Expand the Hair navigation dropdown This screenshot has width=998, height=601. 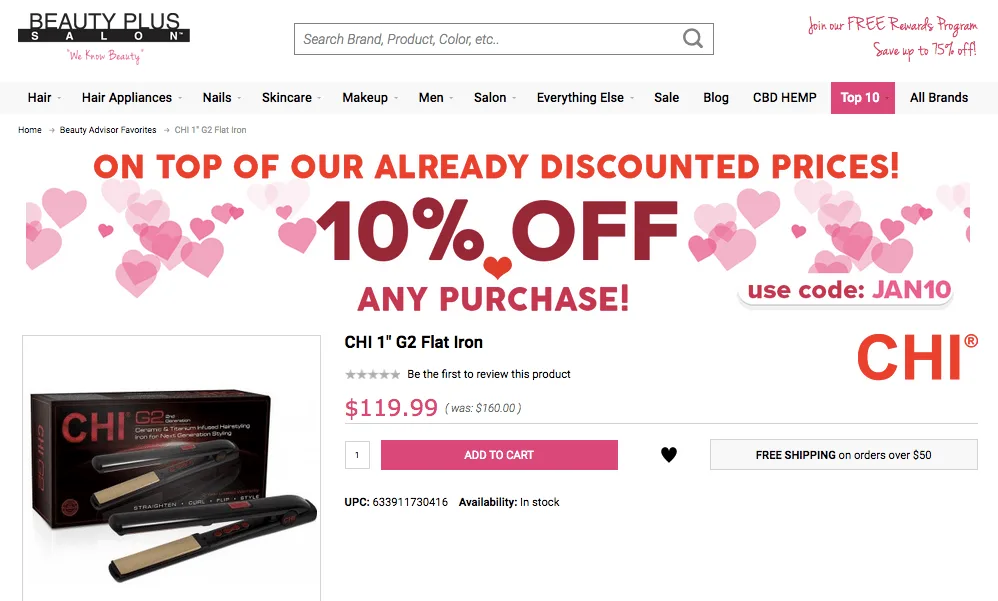40,97
